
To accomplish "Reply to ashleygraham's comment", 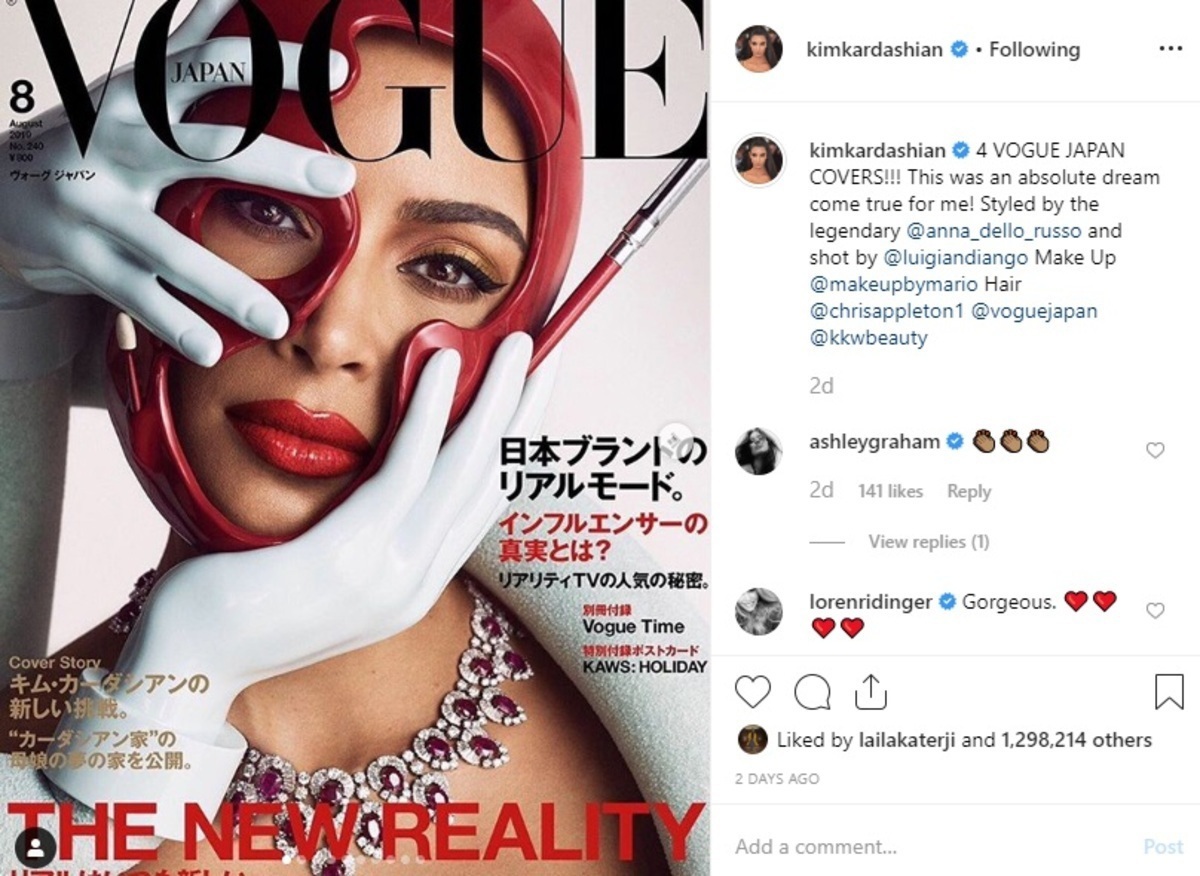I will pos(969,491).
